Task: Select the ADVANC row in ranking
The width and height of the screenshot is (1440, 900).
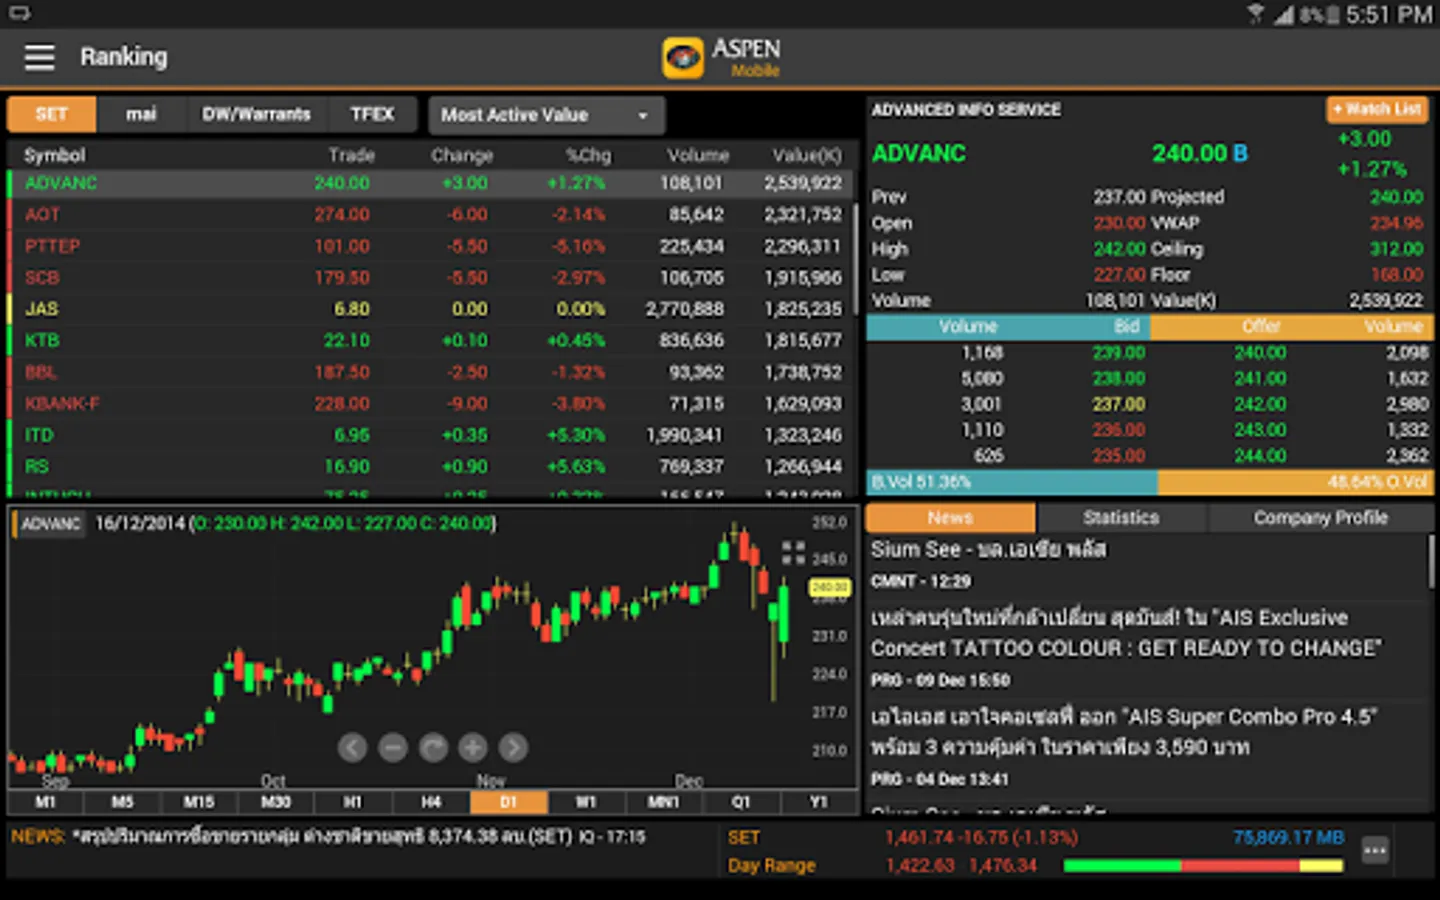Action: click(432, 183)
